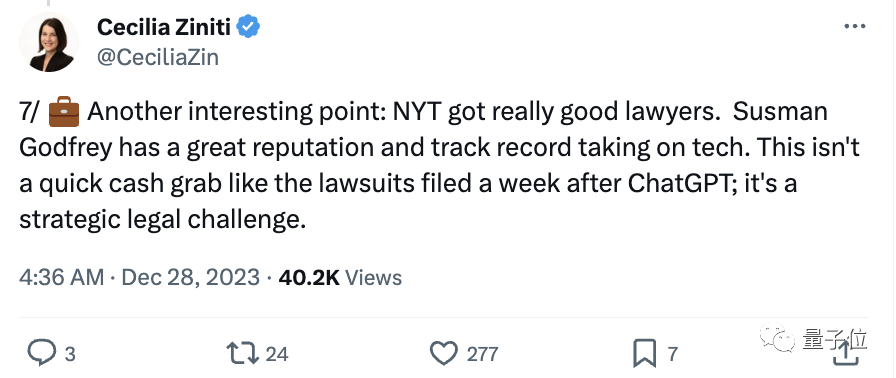Click the 4:36 AM Dec 28, 2023 timestamp
The width and height of the screenshot is (896, 378).
tap(139, 278)
